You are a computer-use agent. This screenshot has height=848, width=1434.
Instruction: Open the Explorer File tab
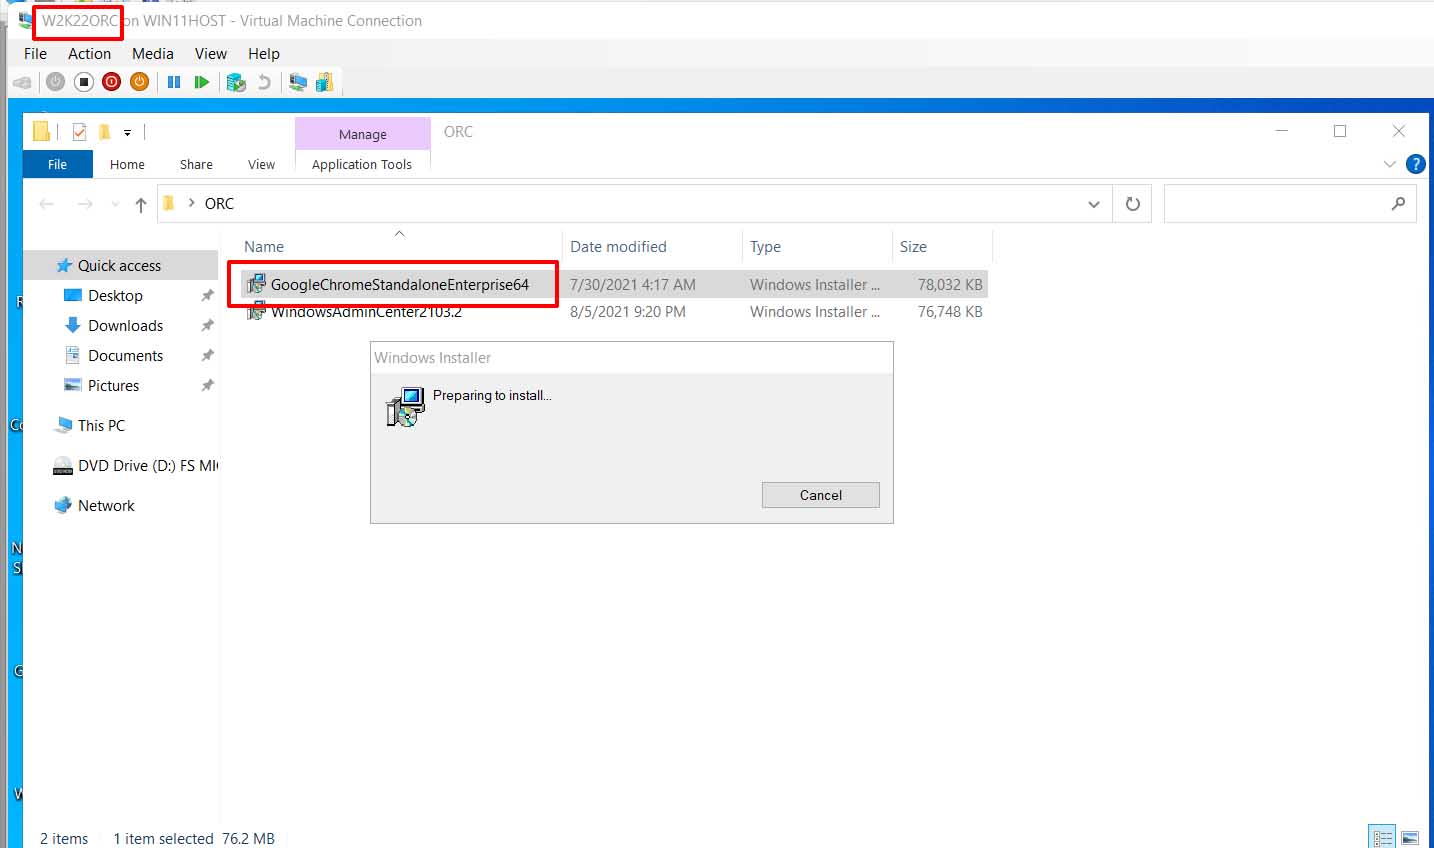[x=58, y=164]
